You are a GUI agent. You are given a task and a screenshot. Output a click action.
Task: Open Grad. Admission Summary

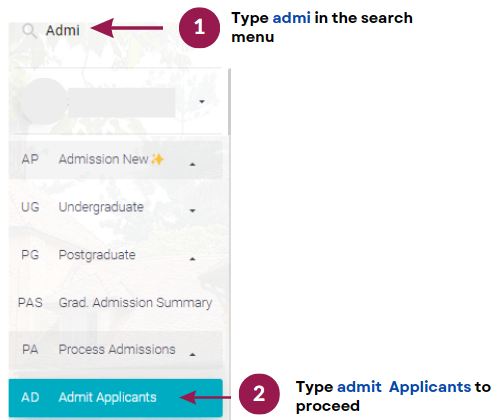pyautogui.click(x=116, y=303)
